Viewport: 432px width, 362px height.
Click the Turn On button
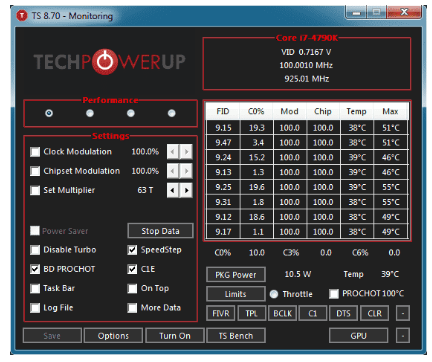[175, 336]
